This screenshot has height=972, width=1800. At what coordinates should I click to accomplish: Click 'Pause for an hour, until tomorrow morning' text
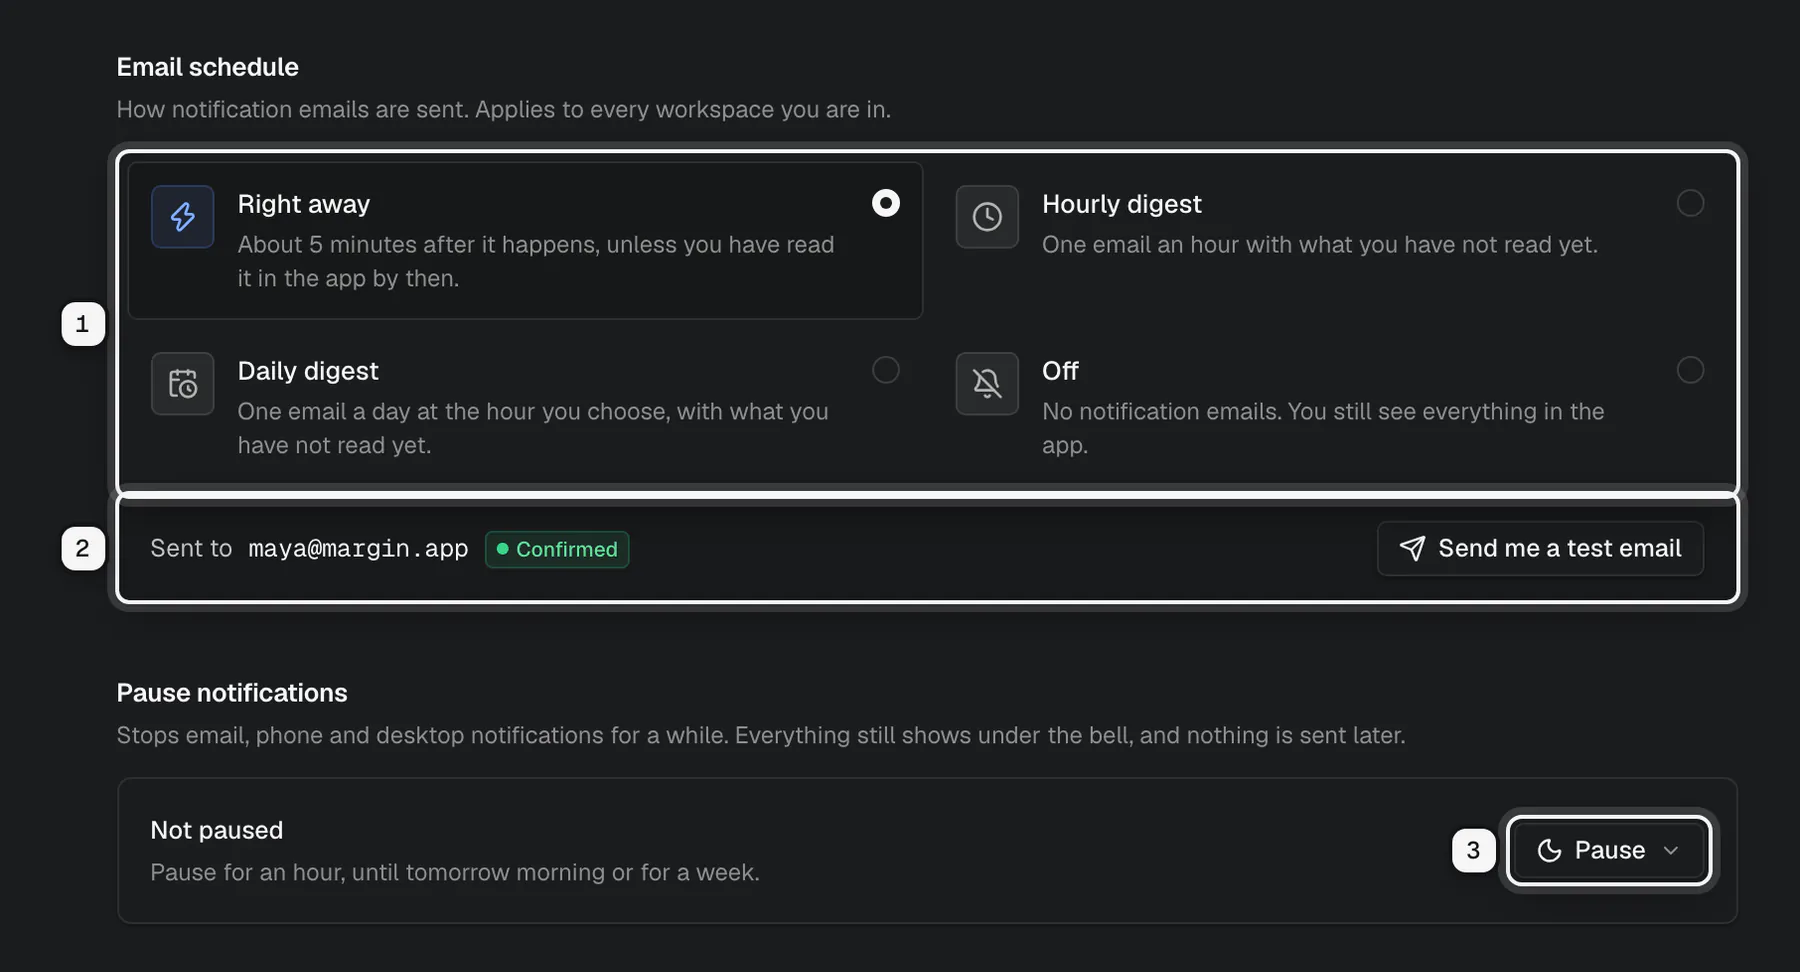point(455,872)
